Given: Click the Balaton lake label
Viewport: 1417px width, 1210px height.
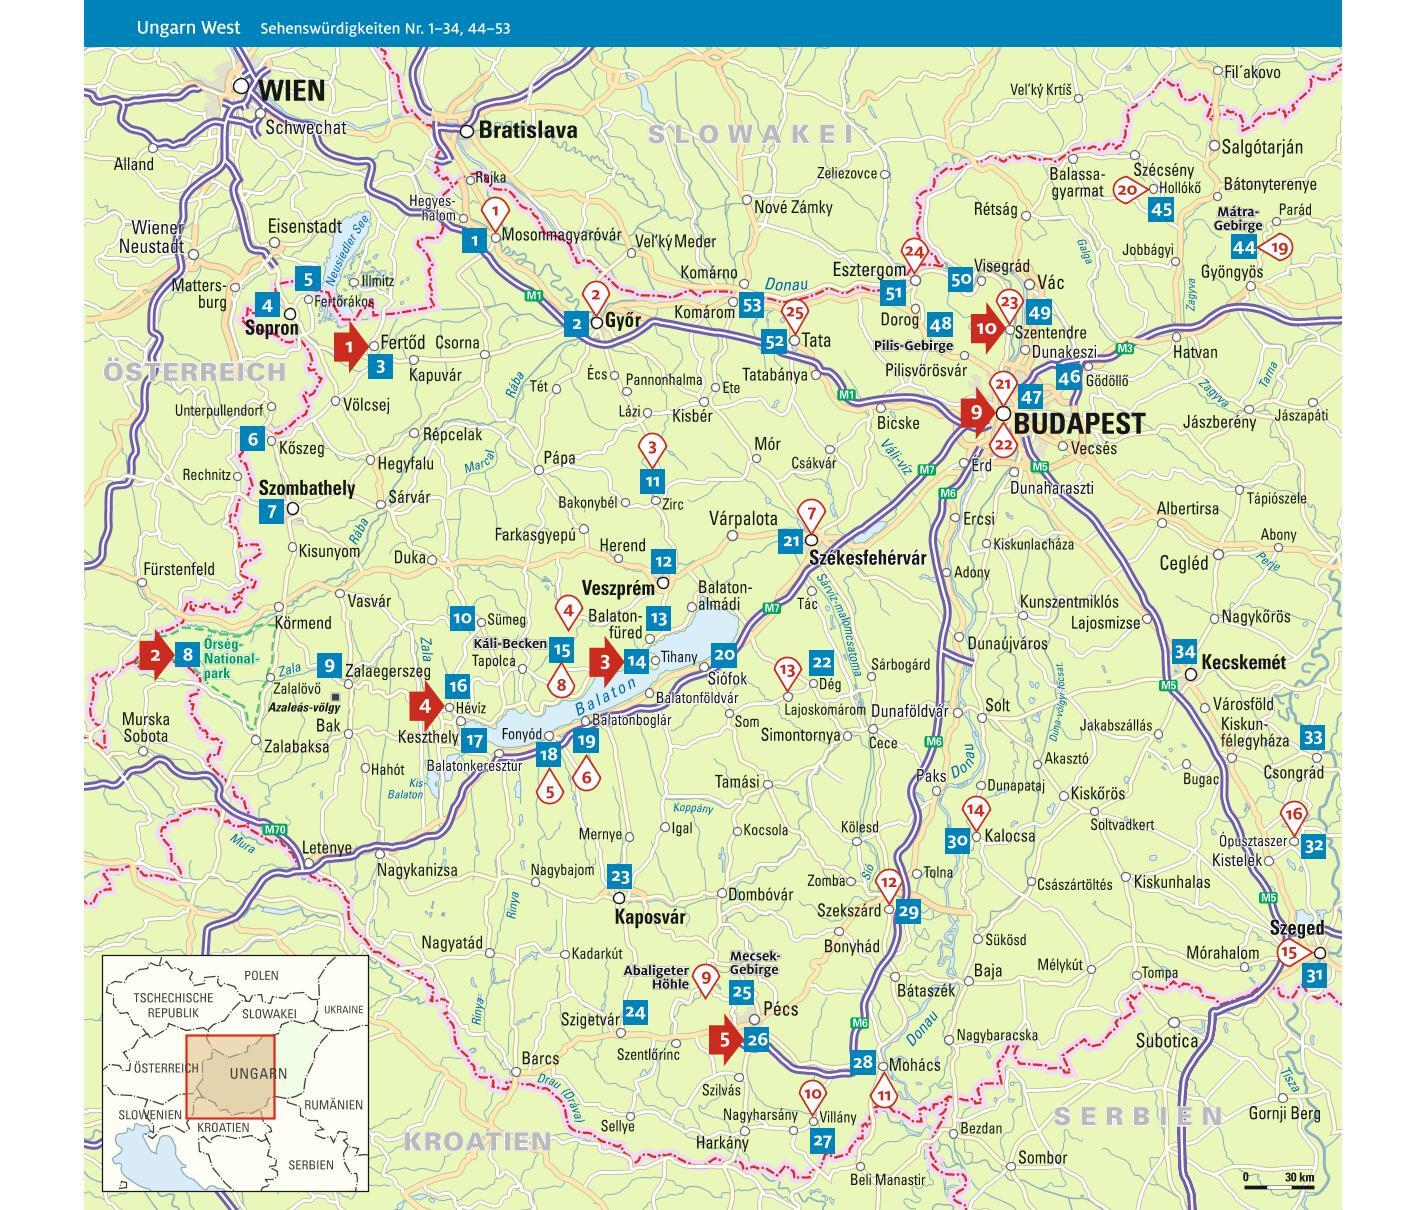Looking at the screenshot, I should tap(606, 697).
